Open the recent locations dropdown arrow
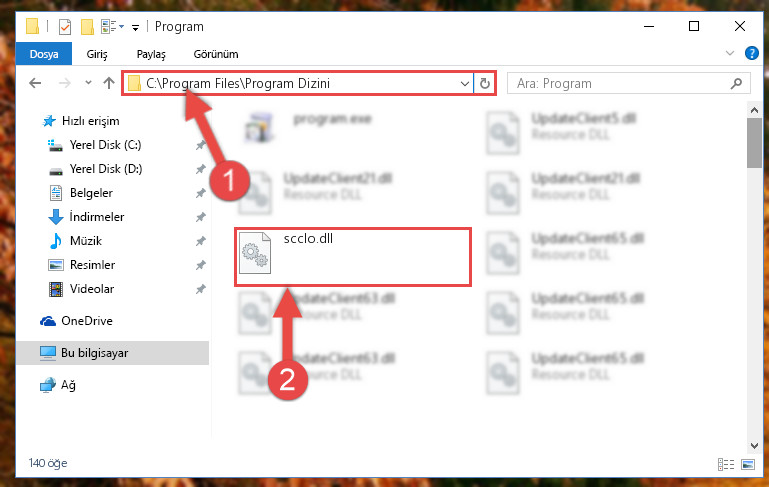The image size is (769, 487). pyautogui.click(x=88, y=83)
